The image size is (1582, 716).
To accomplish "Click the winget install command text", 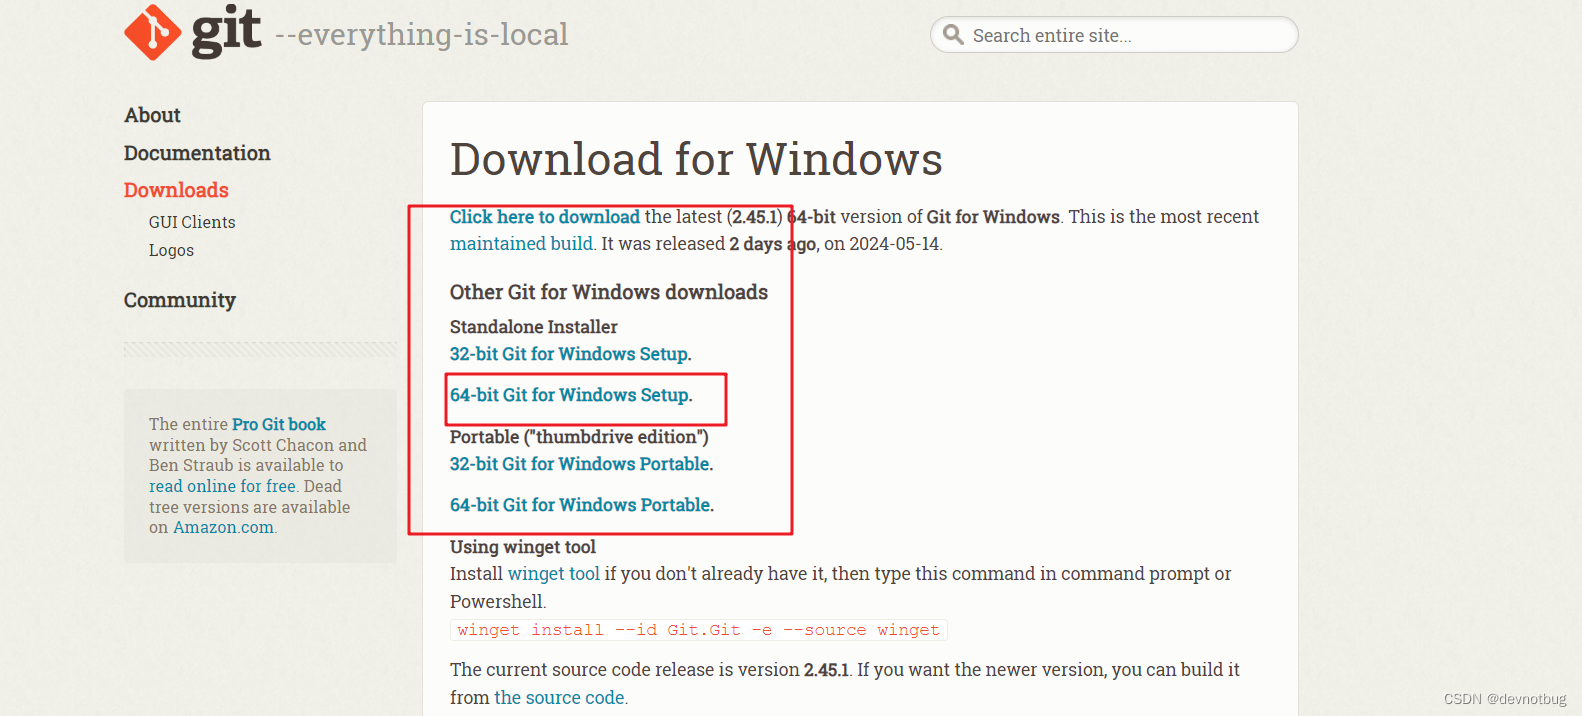I will (698, 630).
